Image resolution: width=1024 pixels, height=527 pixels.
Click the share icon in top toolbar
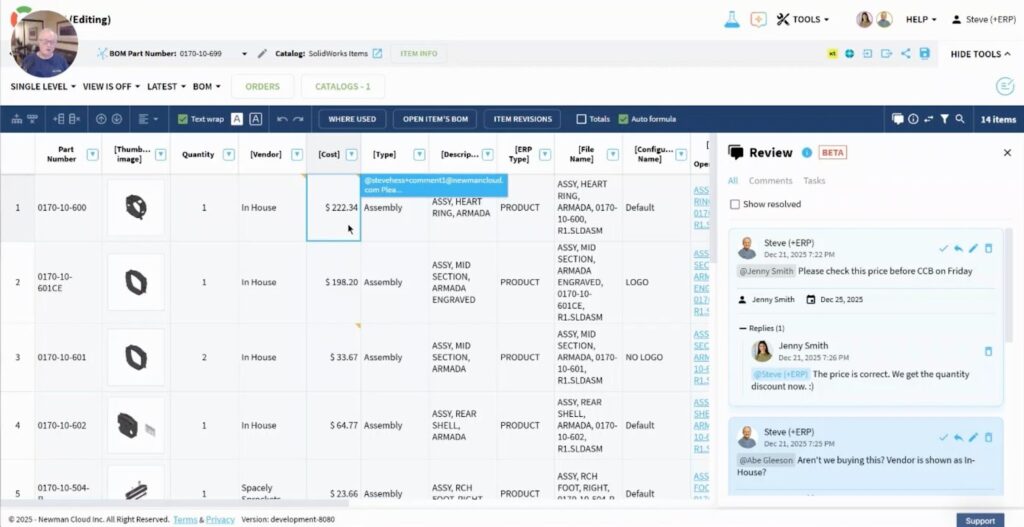click(906, 54)
